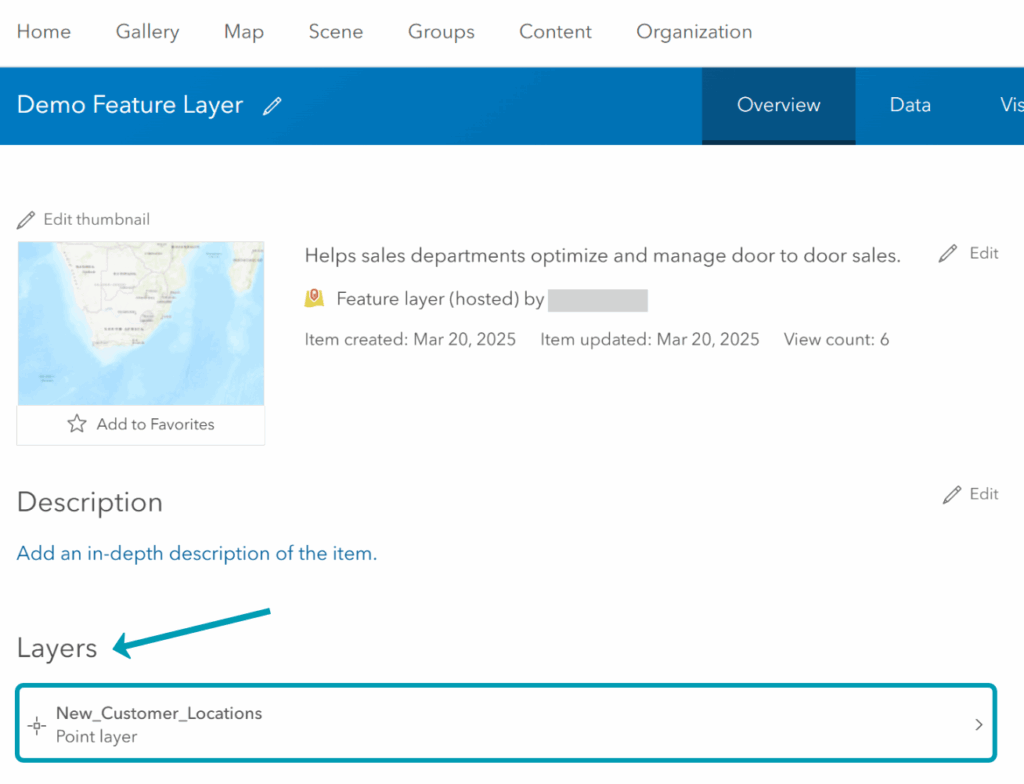Click the Demo Feature Layer title text
This screenshot has width=1024, height=784.
click(130, 105)
